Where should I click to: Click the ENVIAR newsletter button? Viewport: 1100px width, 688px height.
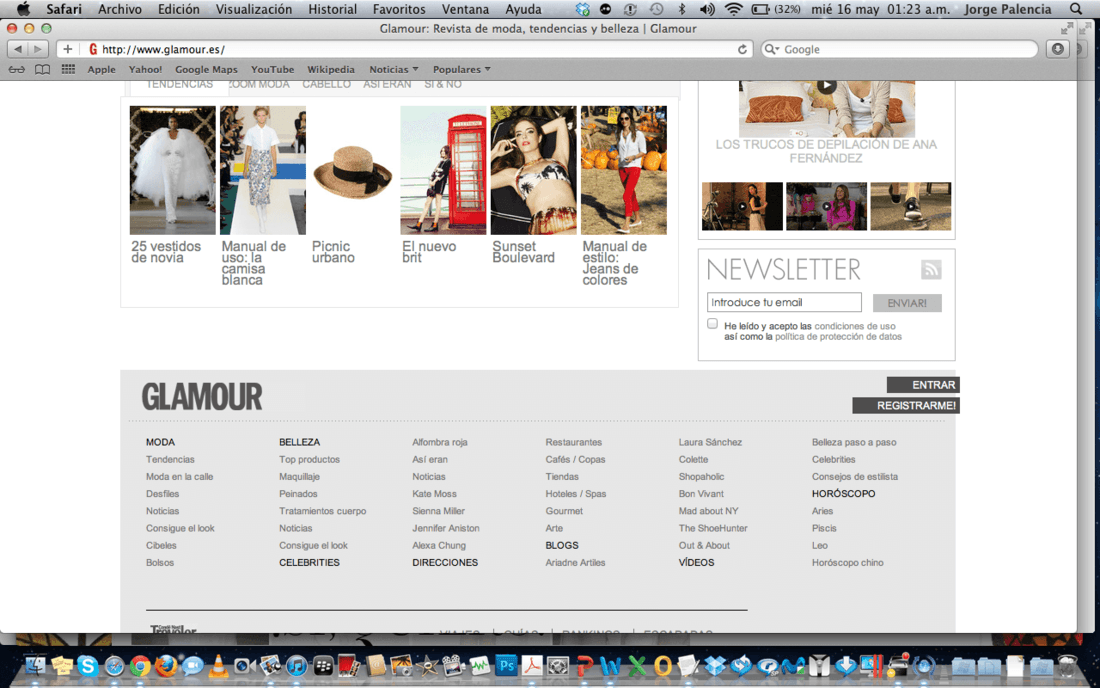pyautogui.click(x=906, y=303)
